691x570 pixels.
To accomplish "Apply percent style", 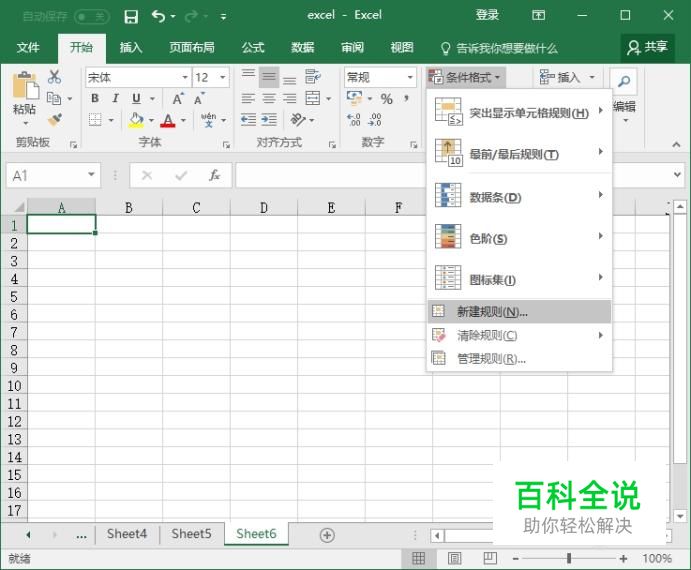I will point(386,99).
